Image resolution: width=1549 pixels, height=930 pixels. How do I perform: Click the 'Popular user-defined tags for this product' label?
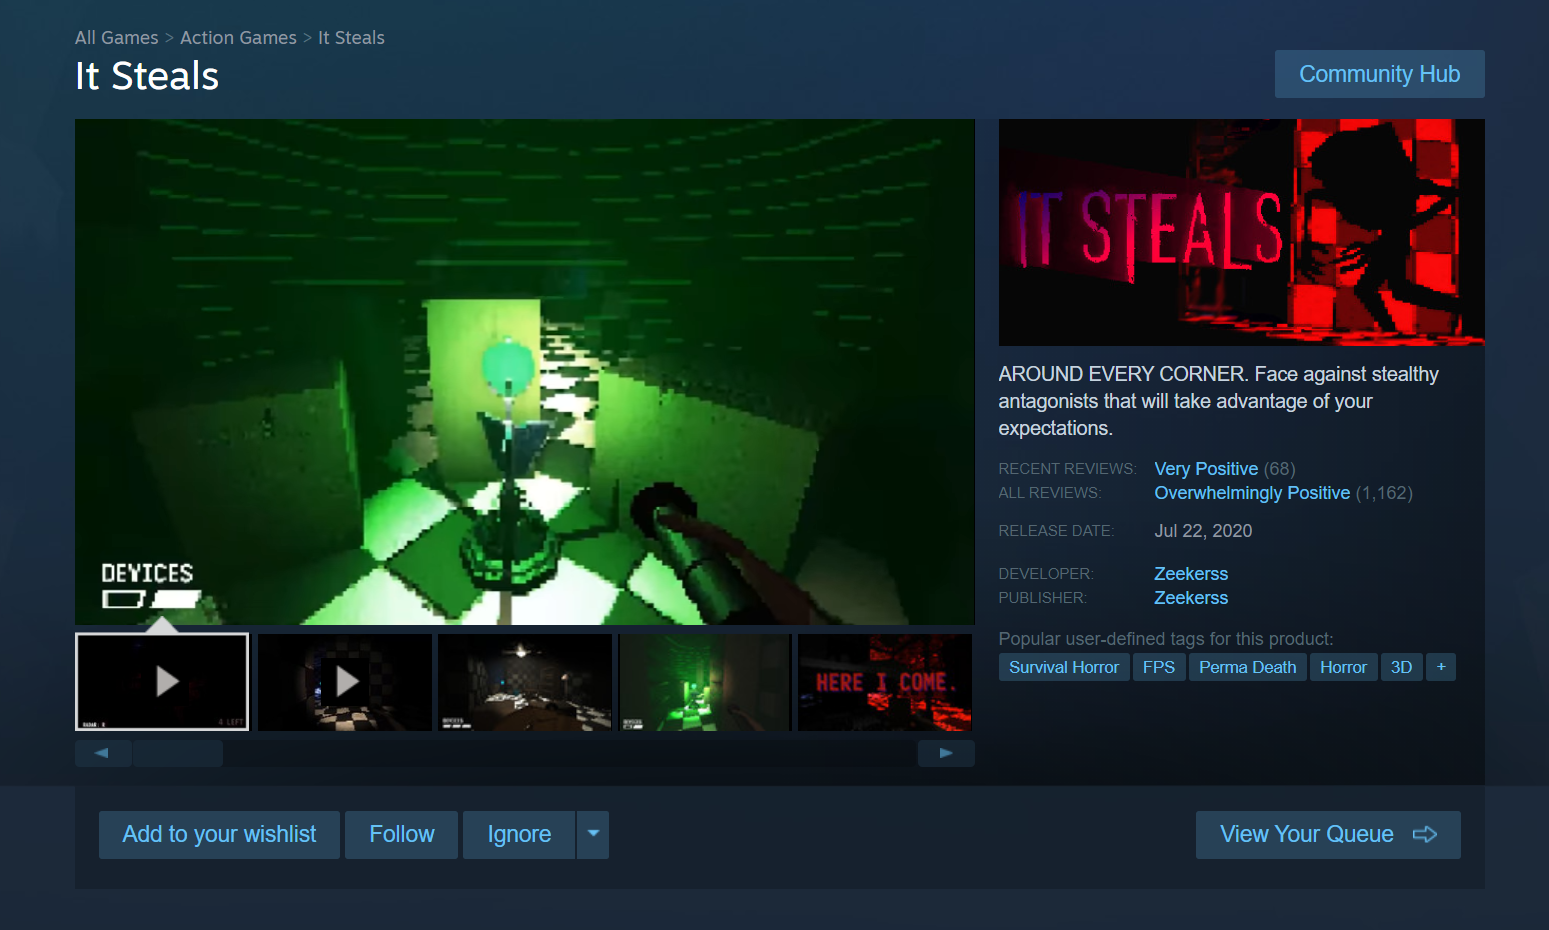tap(1166, 639)
